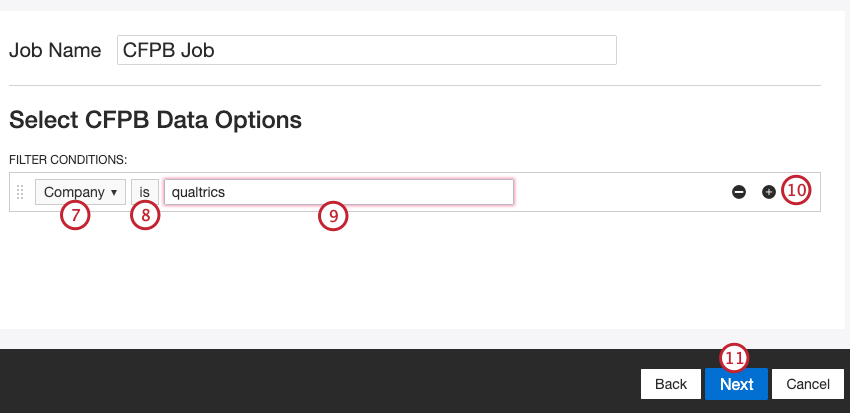Viewport: 850px width, 413px height.
Task: Click into the qualtrics filter value field
Action: pos(338,192)
